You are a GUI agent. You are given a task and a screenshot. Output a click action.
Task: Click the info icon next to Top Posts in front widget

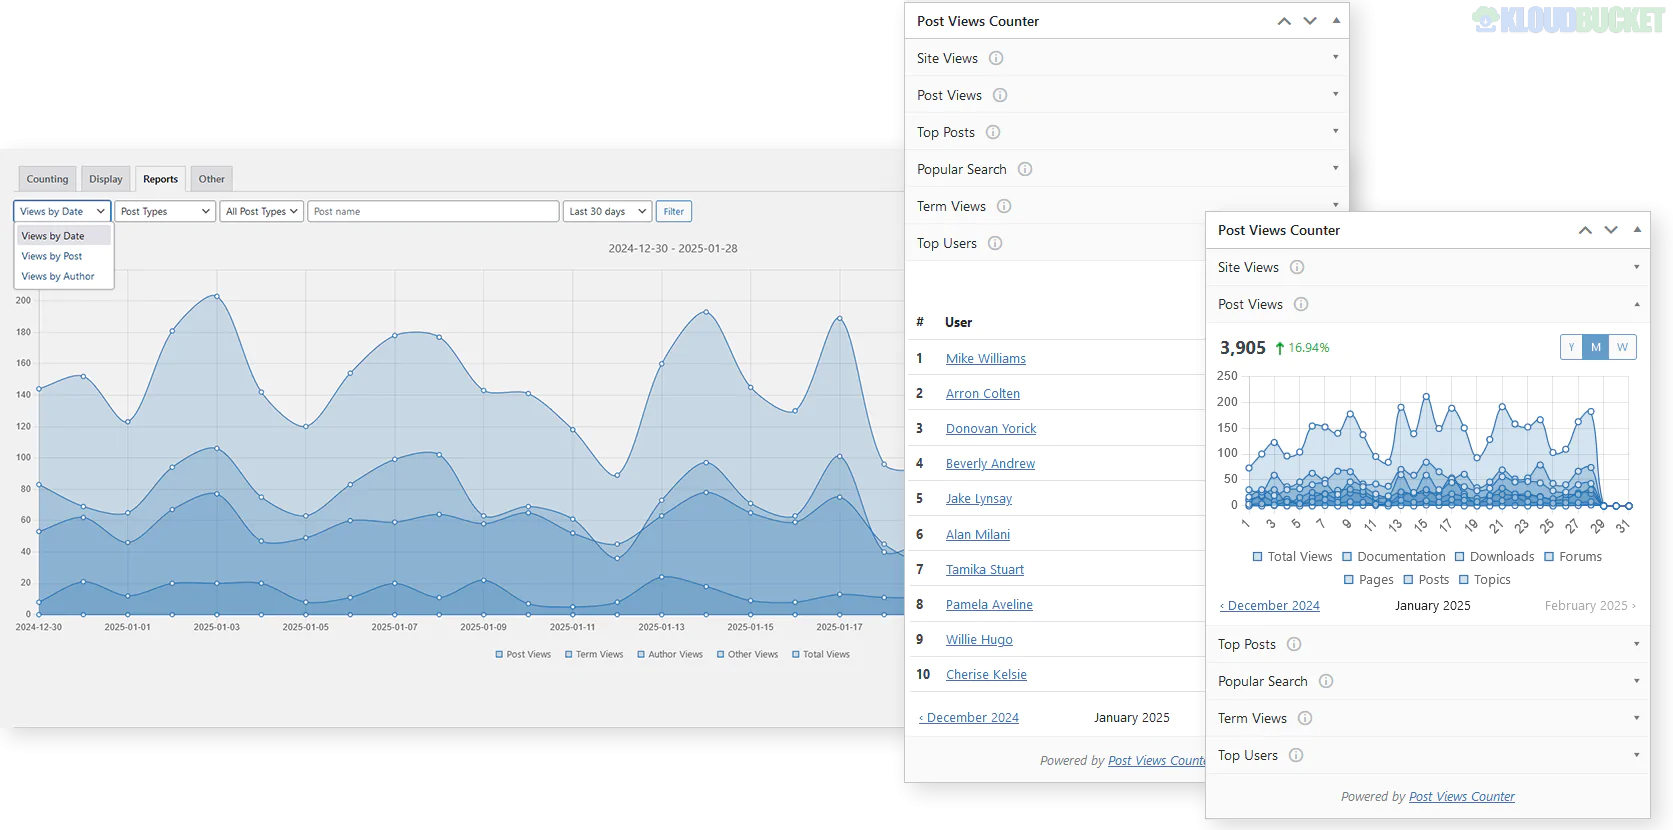coord(1294,644)
